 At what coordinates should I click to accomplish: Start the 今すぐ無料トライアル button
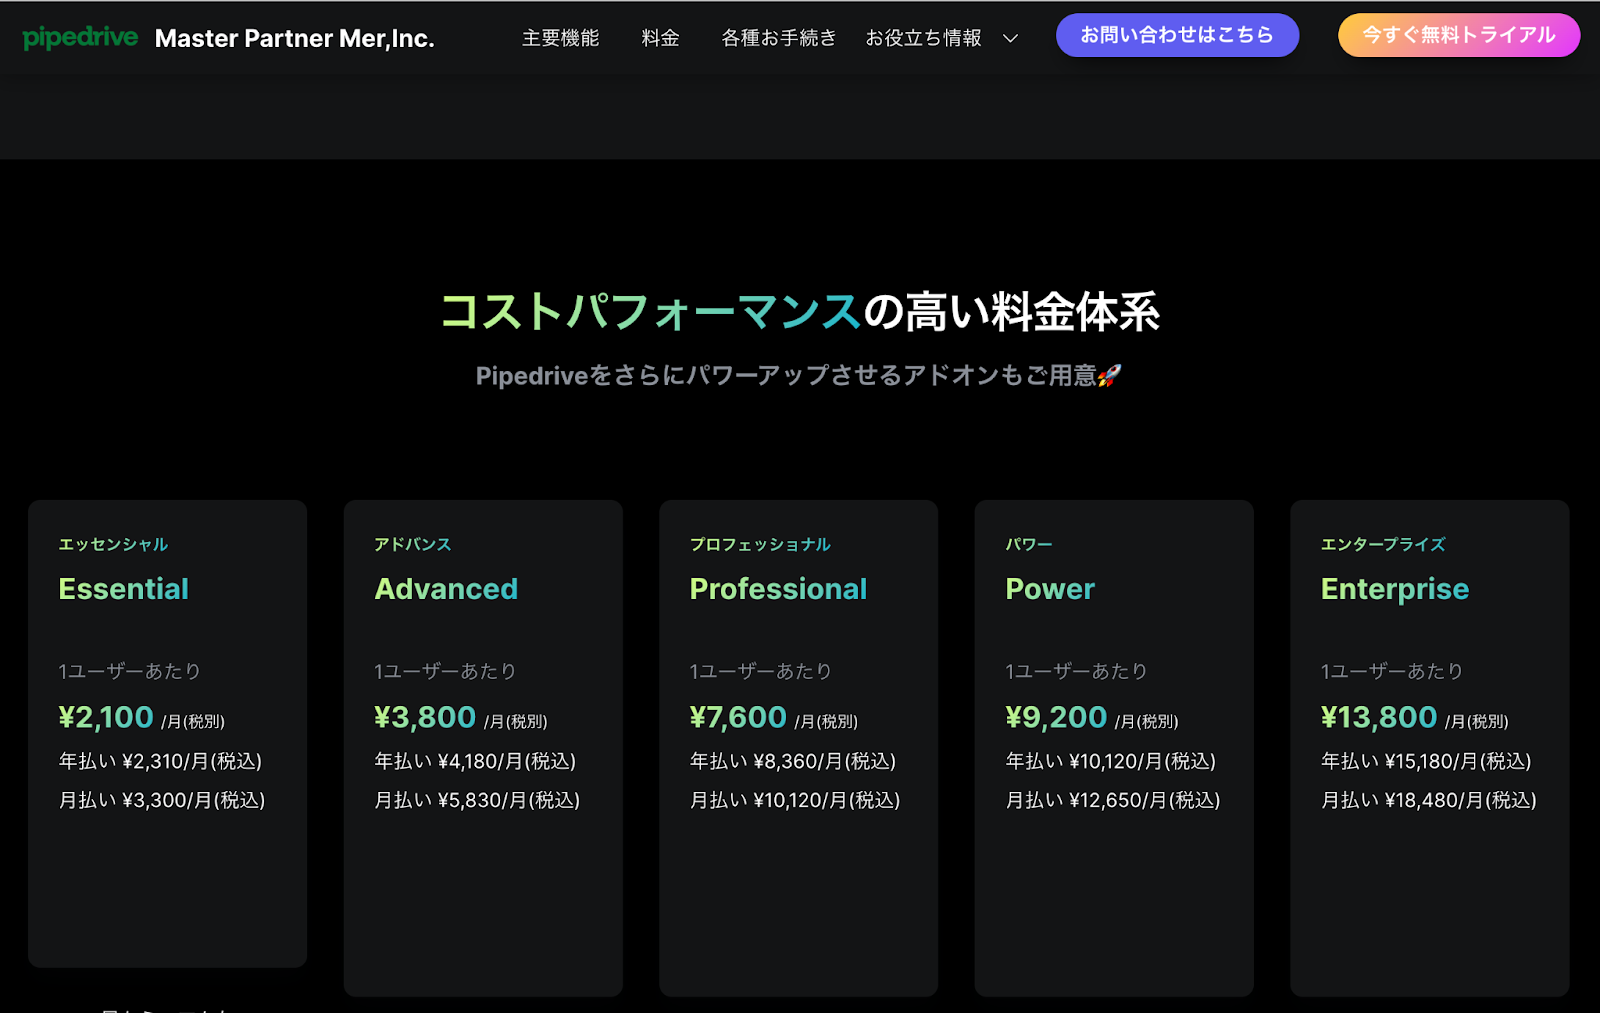pos(1459,35)
